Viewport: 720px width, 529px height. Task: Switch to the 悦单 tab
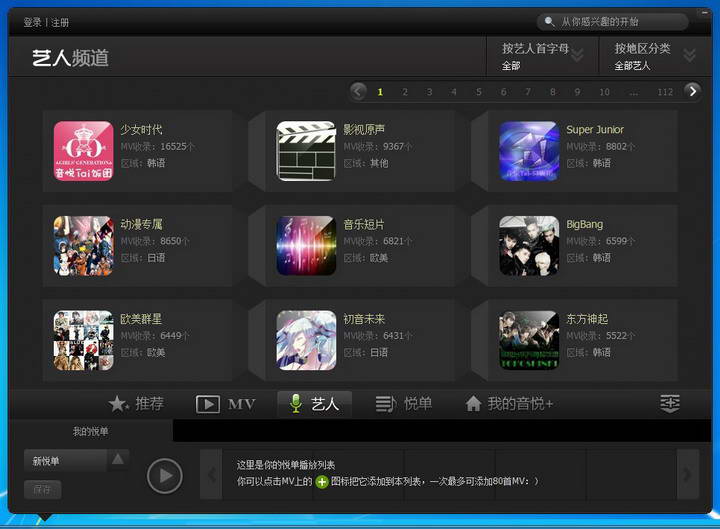click(x=404, y=404)
